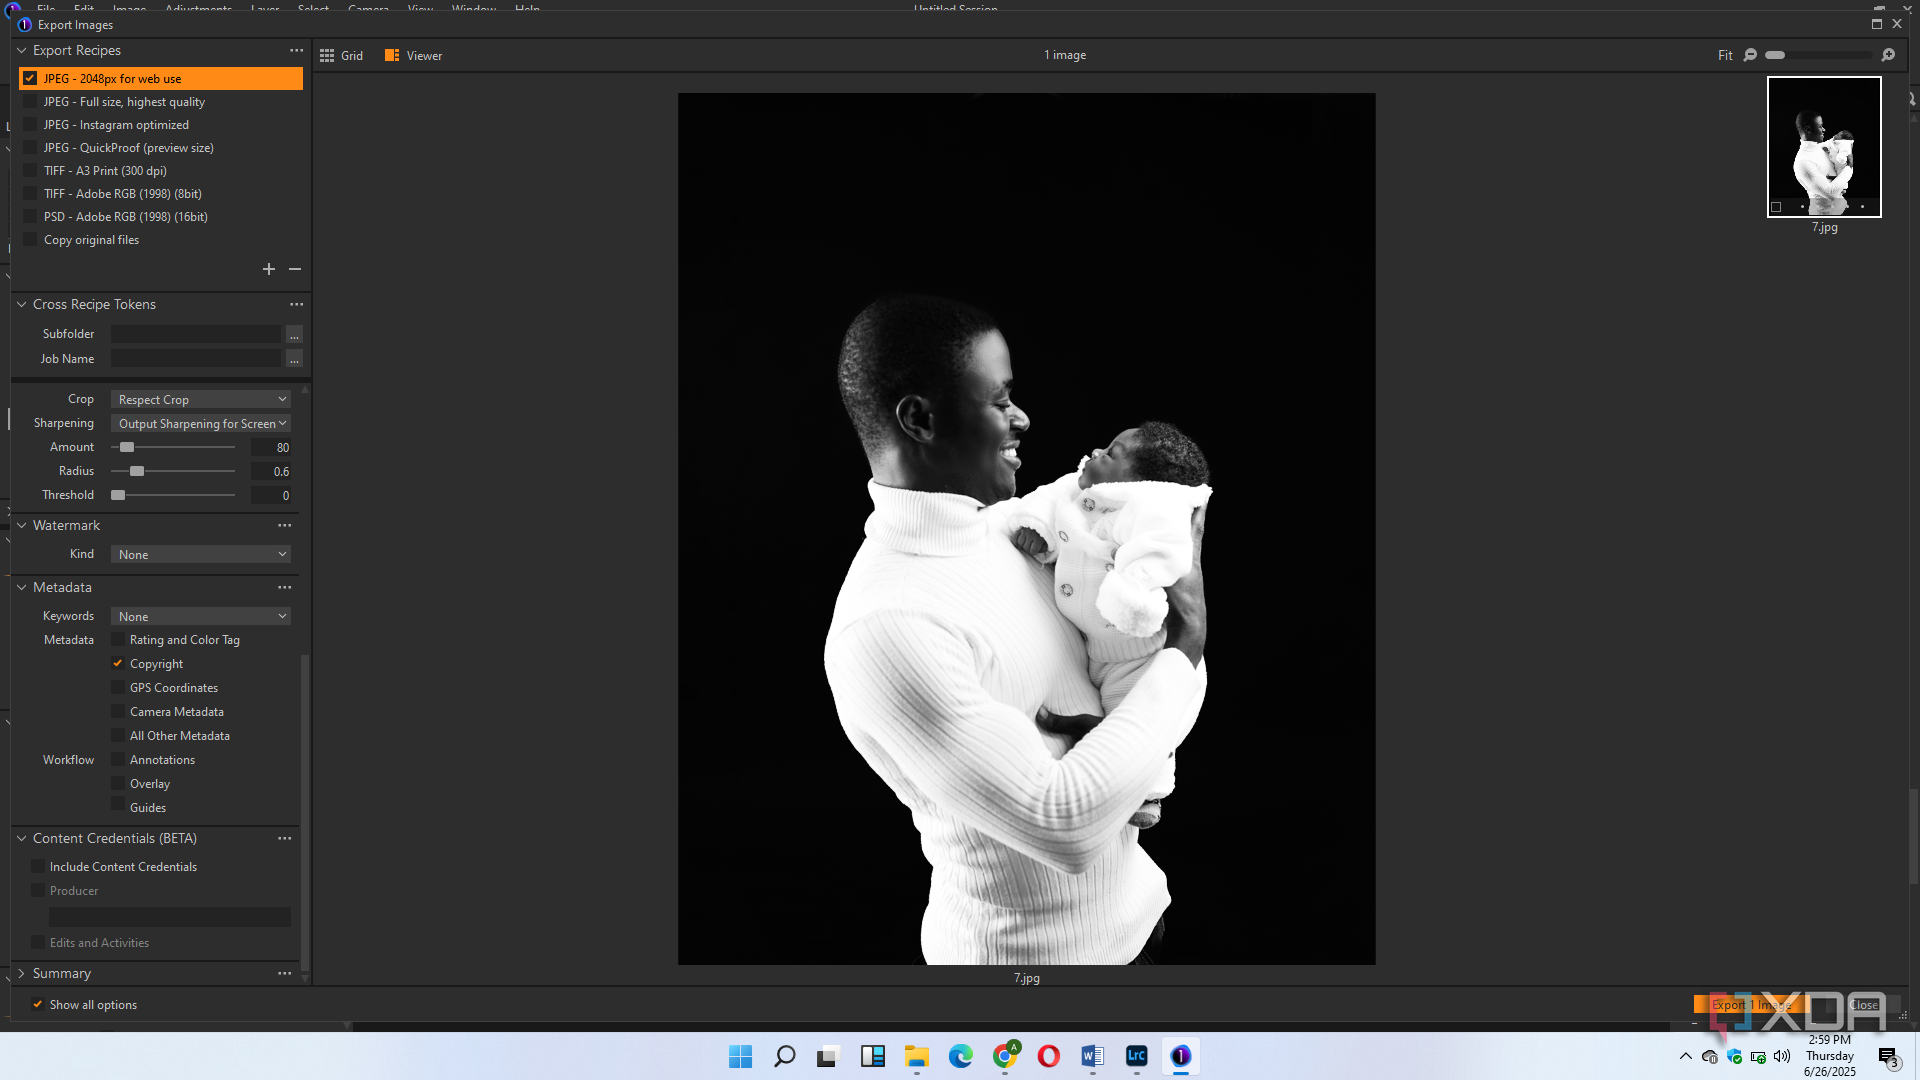Viewport: 1920px width, 1080px height.
Task: Remove the selected export recipe
Action: coord(295,269)
